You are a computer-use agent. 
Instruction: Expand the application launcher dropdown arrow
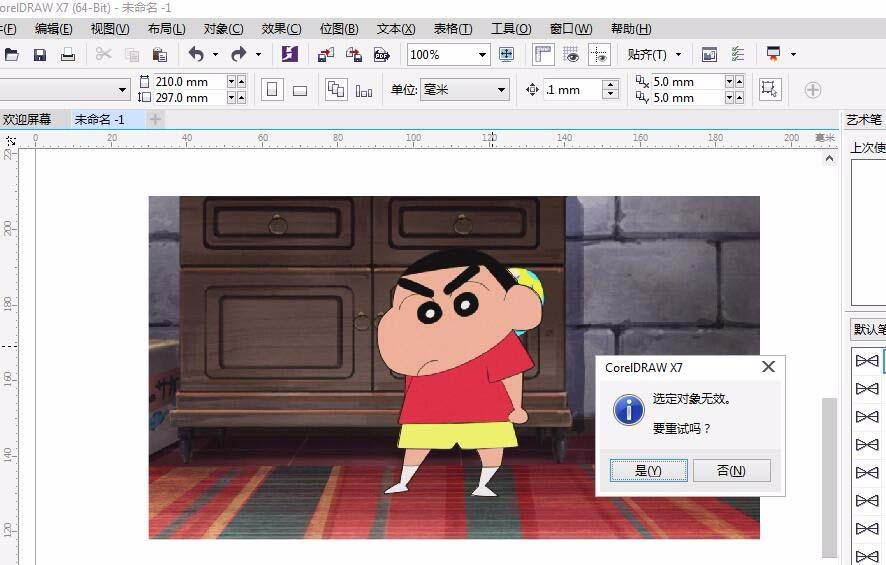click(x=793, y=55)
